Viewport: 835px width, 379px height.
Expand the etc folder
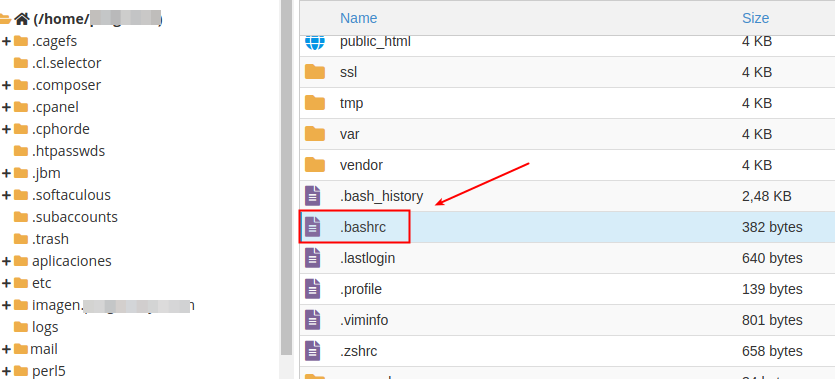6,283
